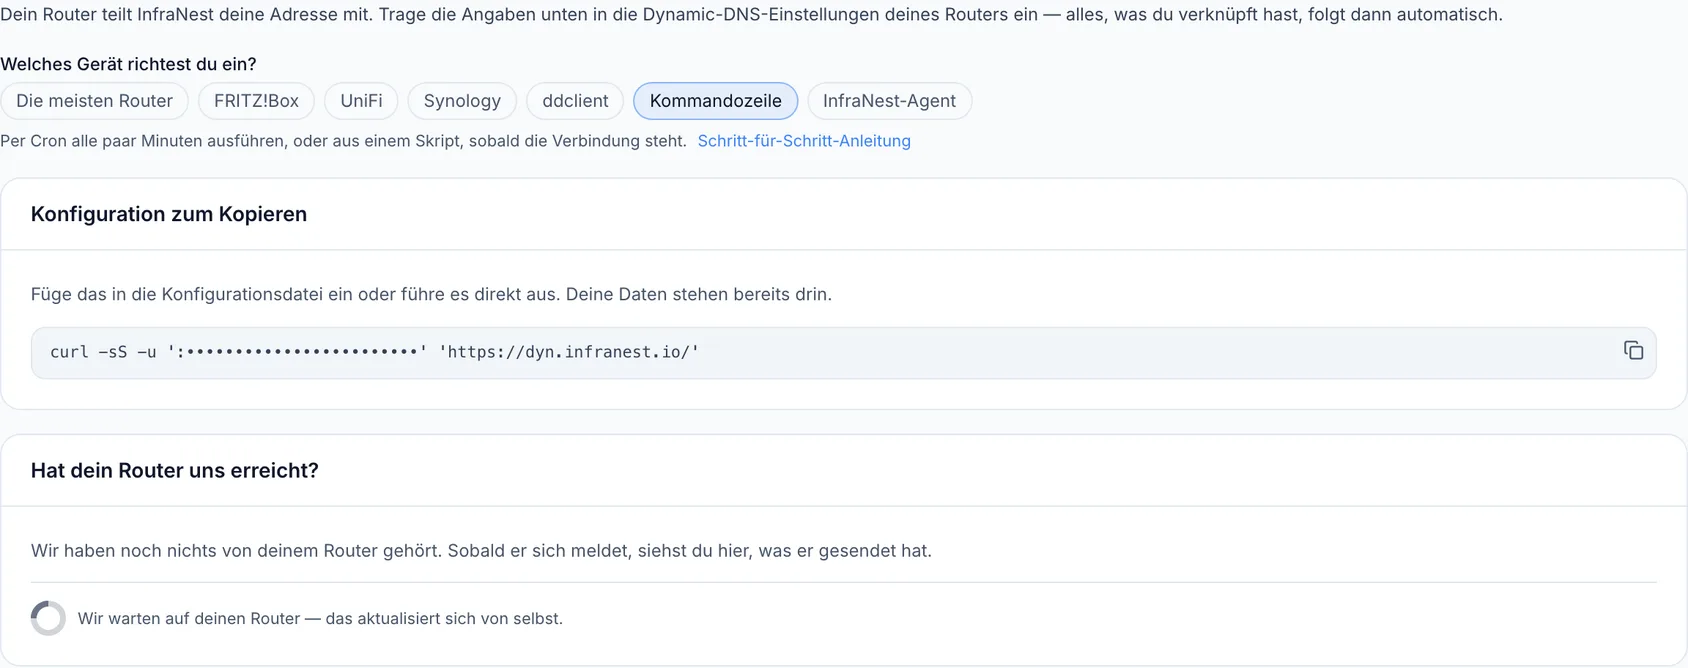Click the intro text 'Dein Router teilt InfraNest deine Adresse mit'

[x=185, y=15]
